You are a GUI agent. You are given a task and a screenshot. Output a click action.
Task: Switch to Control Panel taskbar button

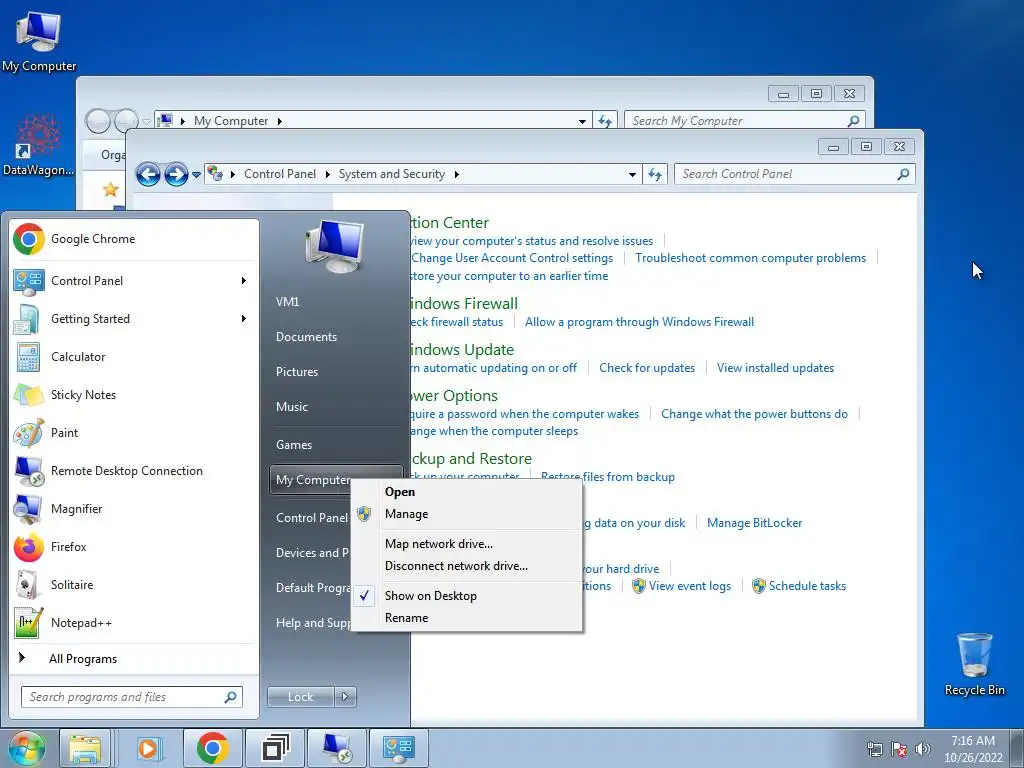coord(399,748)
